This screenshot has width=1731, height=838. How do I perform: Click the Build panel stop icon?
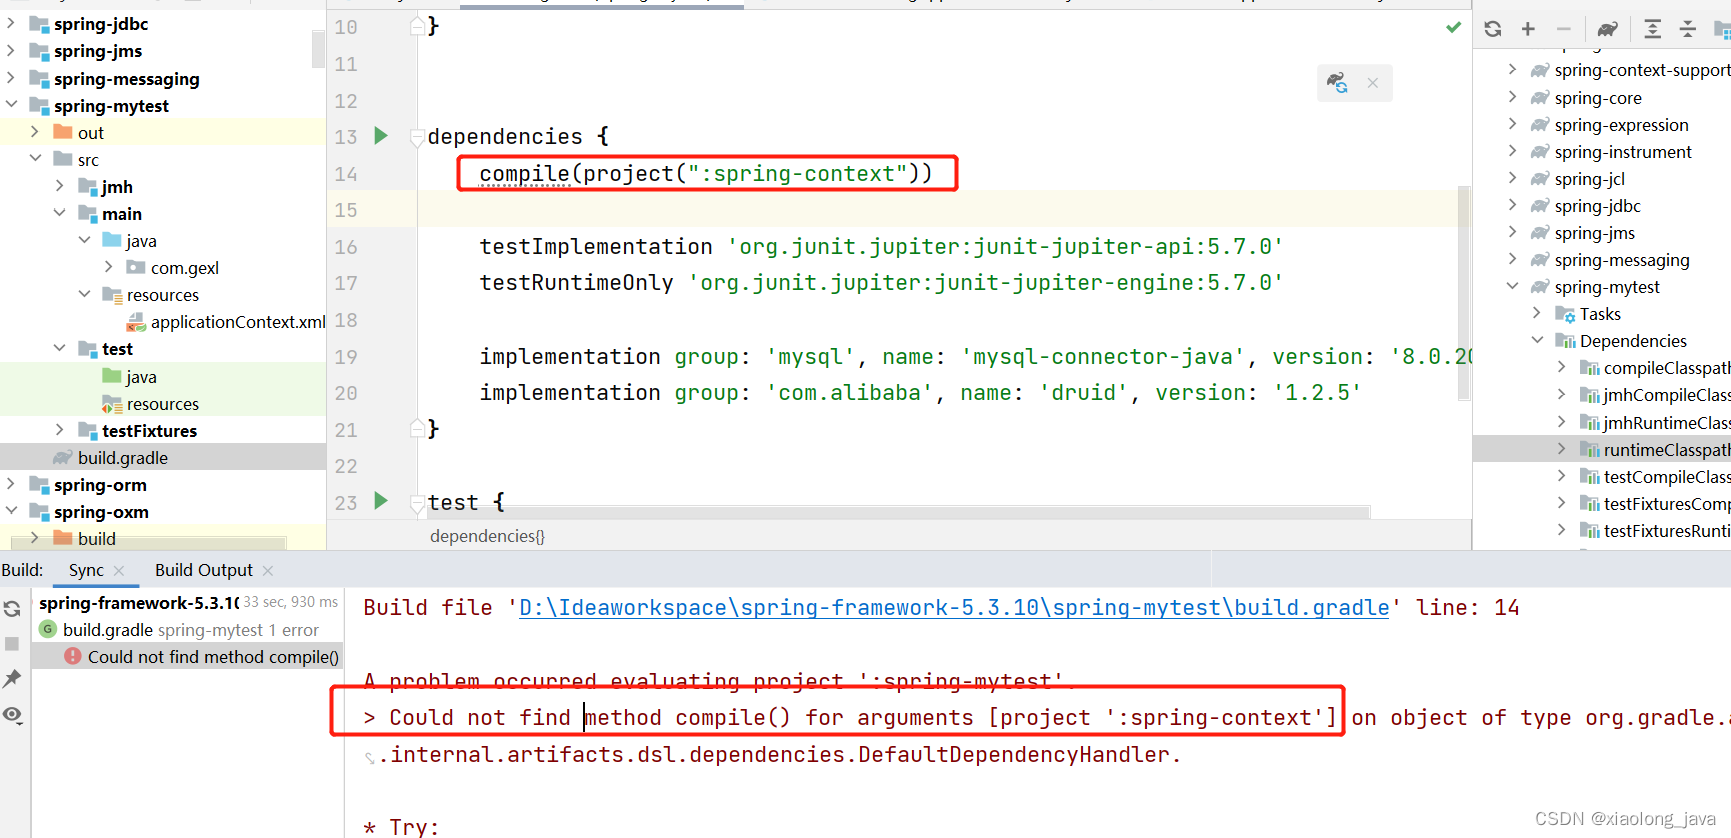[x=12, y=643]
